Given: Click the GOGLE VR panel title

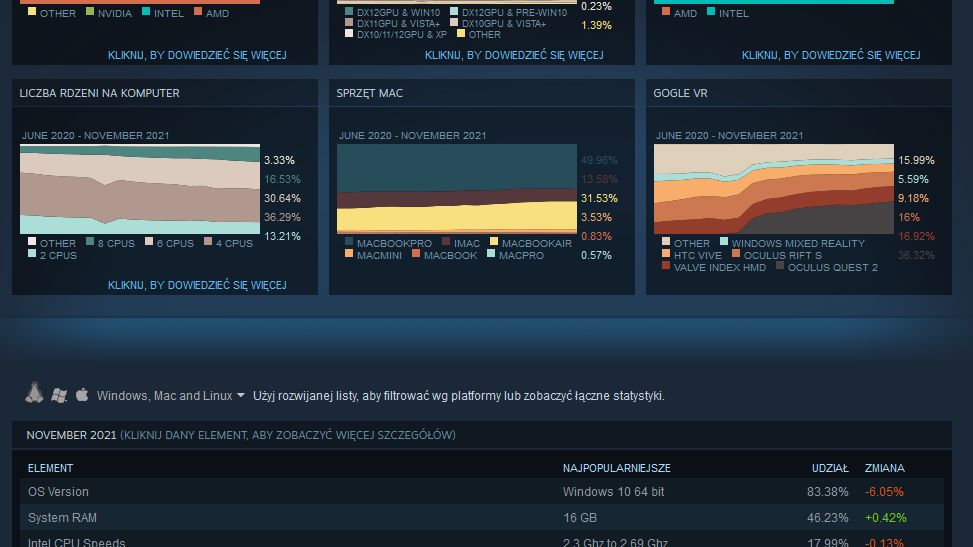Looking at the screenshot, I should 680,93.
